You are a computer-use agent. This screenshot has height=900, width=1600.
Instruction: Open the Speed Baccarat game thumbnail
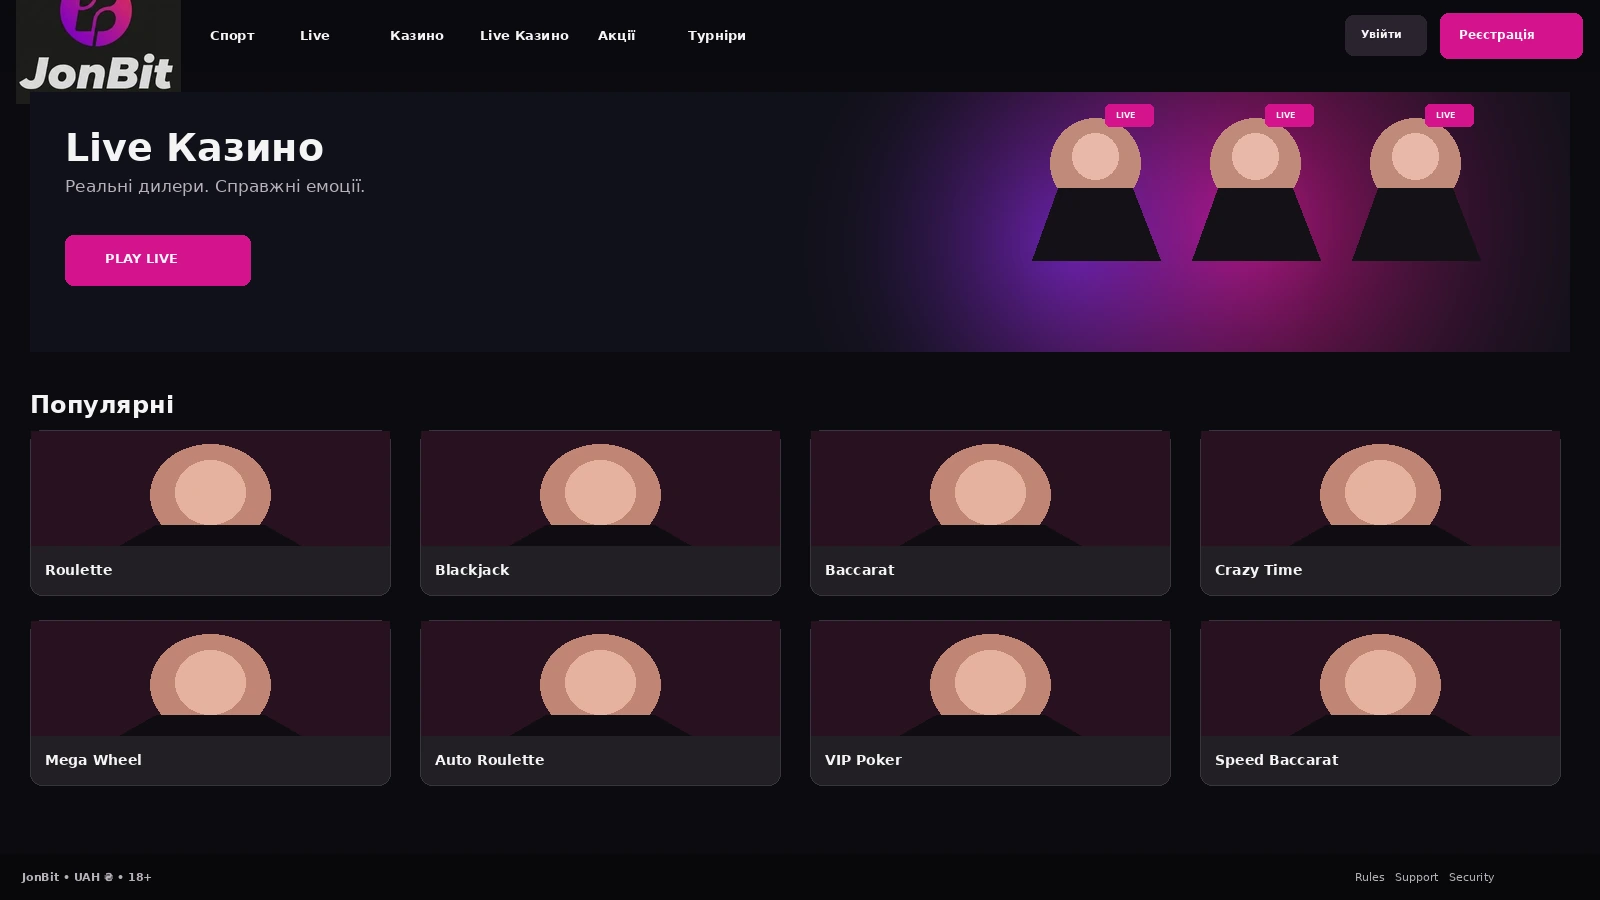[x=1380, y=678]
